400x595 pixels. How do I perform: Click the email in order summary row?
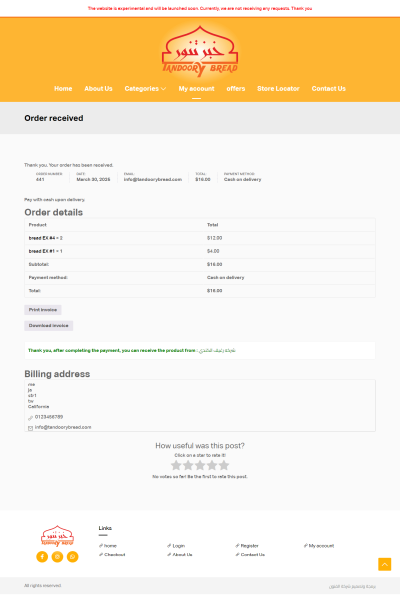tap(153, 179)
